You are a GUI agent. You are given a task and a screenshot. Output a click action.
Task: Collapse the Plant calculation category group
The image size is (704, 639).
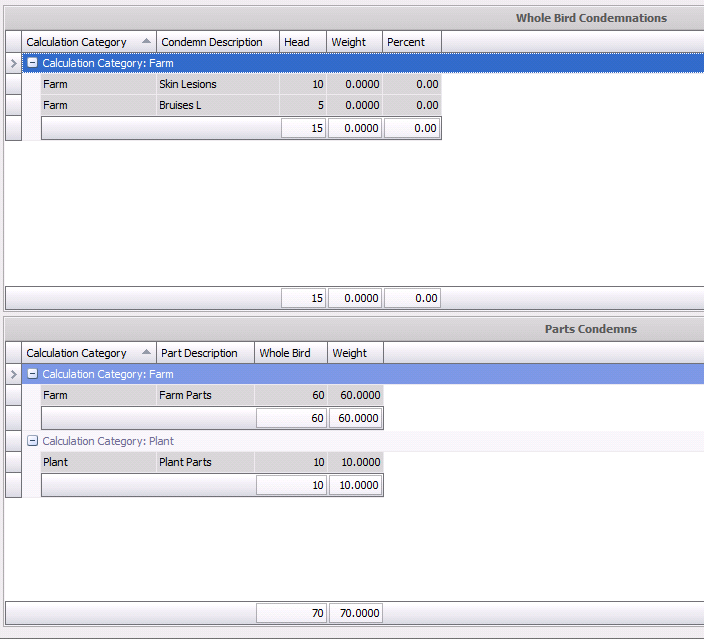pyautogui.click(x=33, y=441)
